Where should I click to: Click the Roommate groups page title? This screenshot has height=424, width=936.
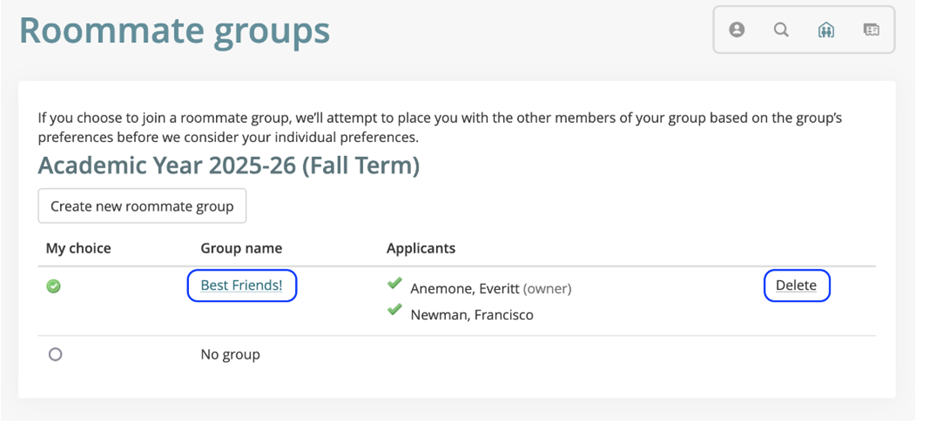point(174,30)
